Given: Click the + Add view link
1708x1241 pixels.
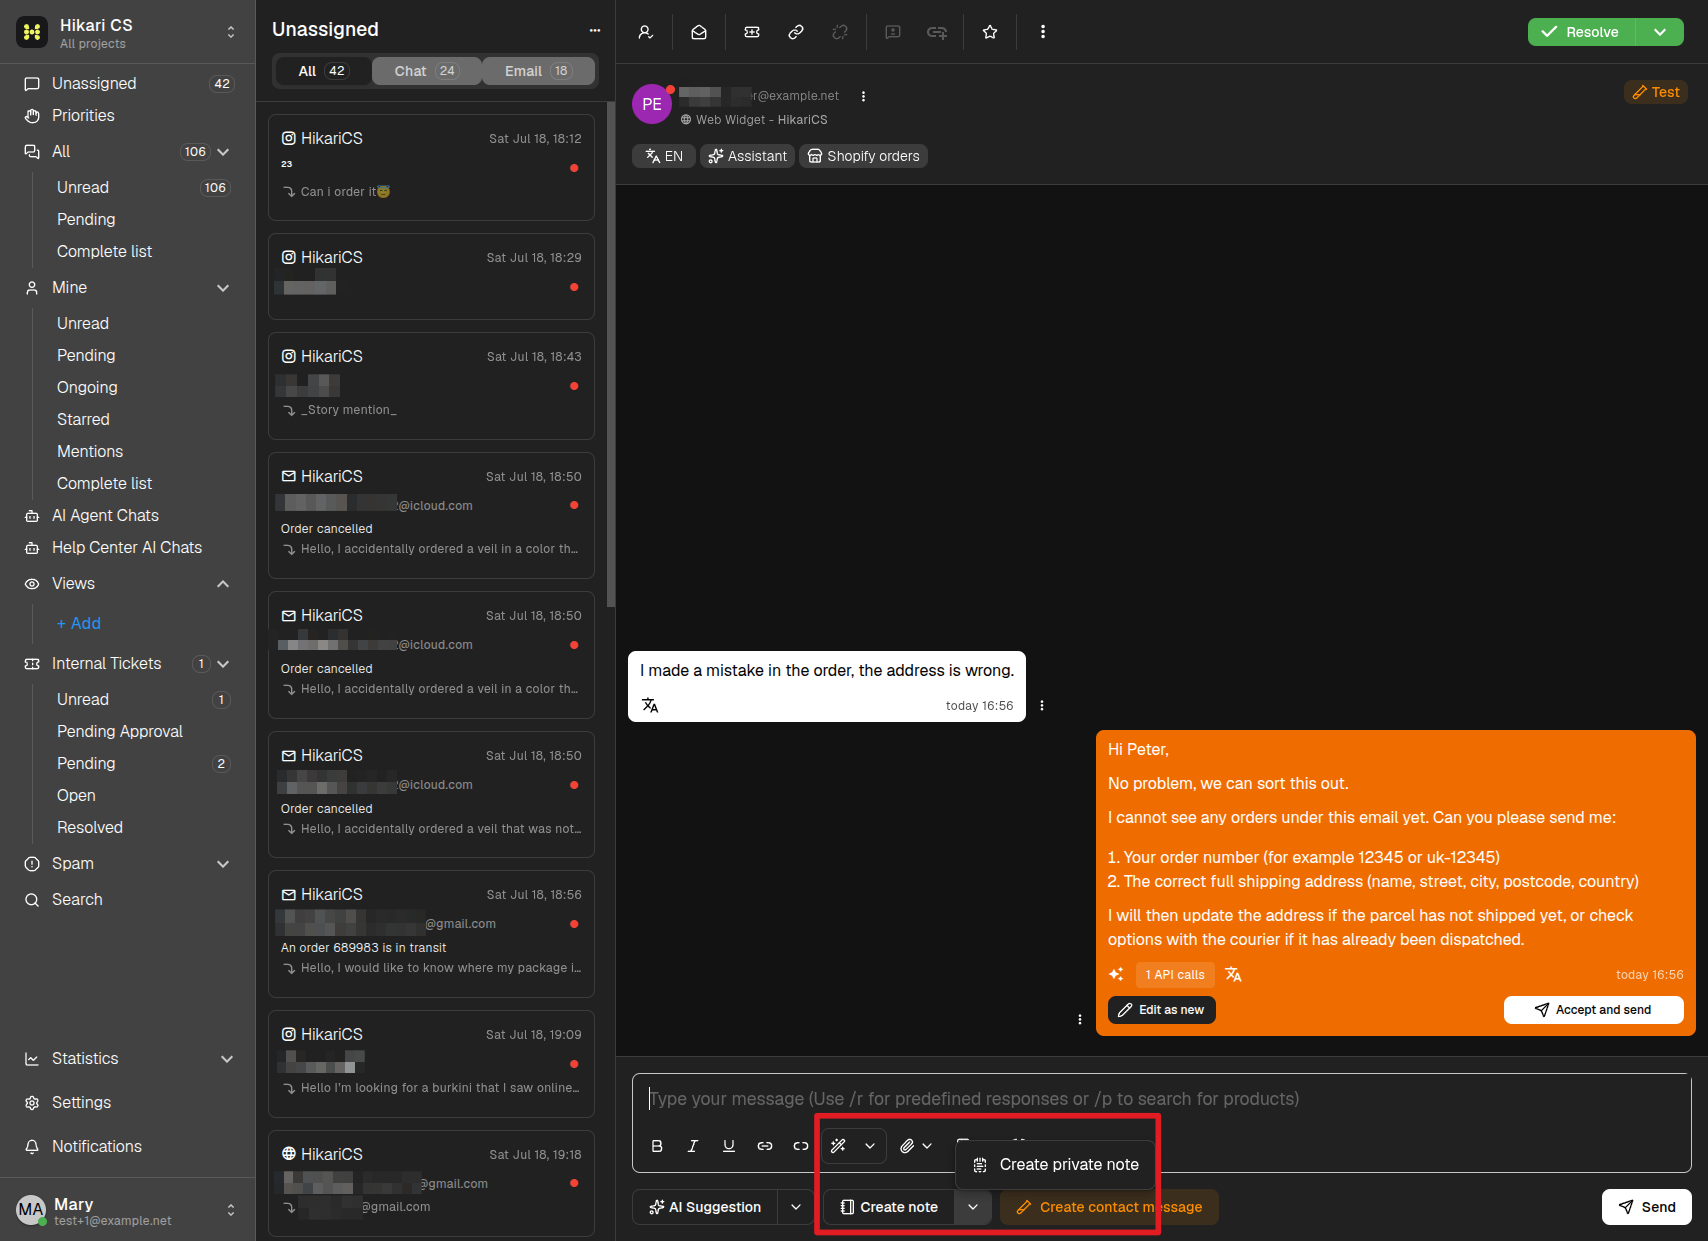Looking at the screenshot, I should pyautogui.click(x=79, y=624).
